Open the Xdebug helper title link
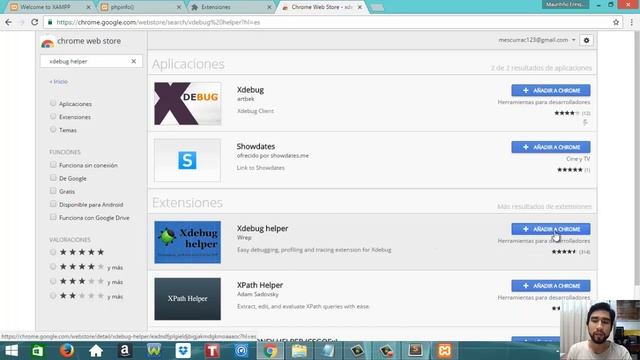 pyautogui.click(x=262, y=229)
